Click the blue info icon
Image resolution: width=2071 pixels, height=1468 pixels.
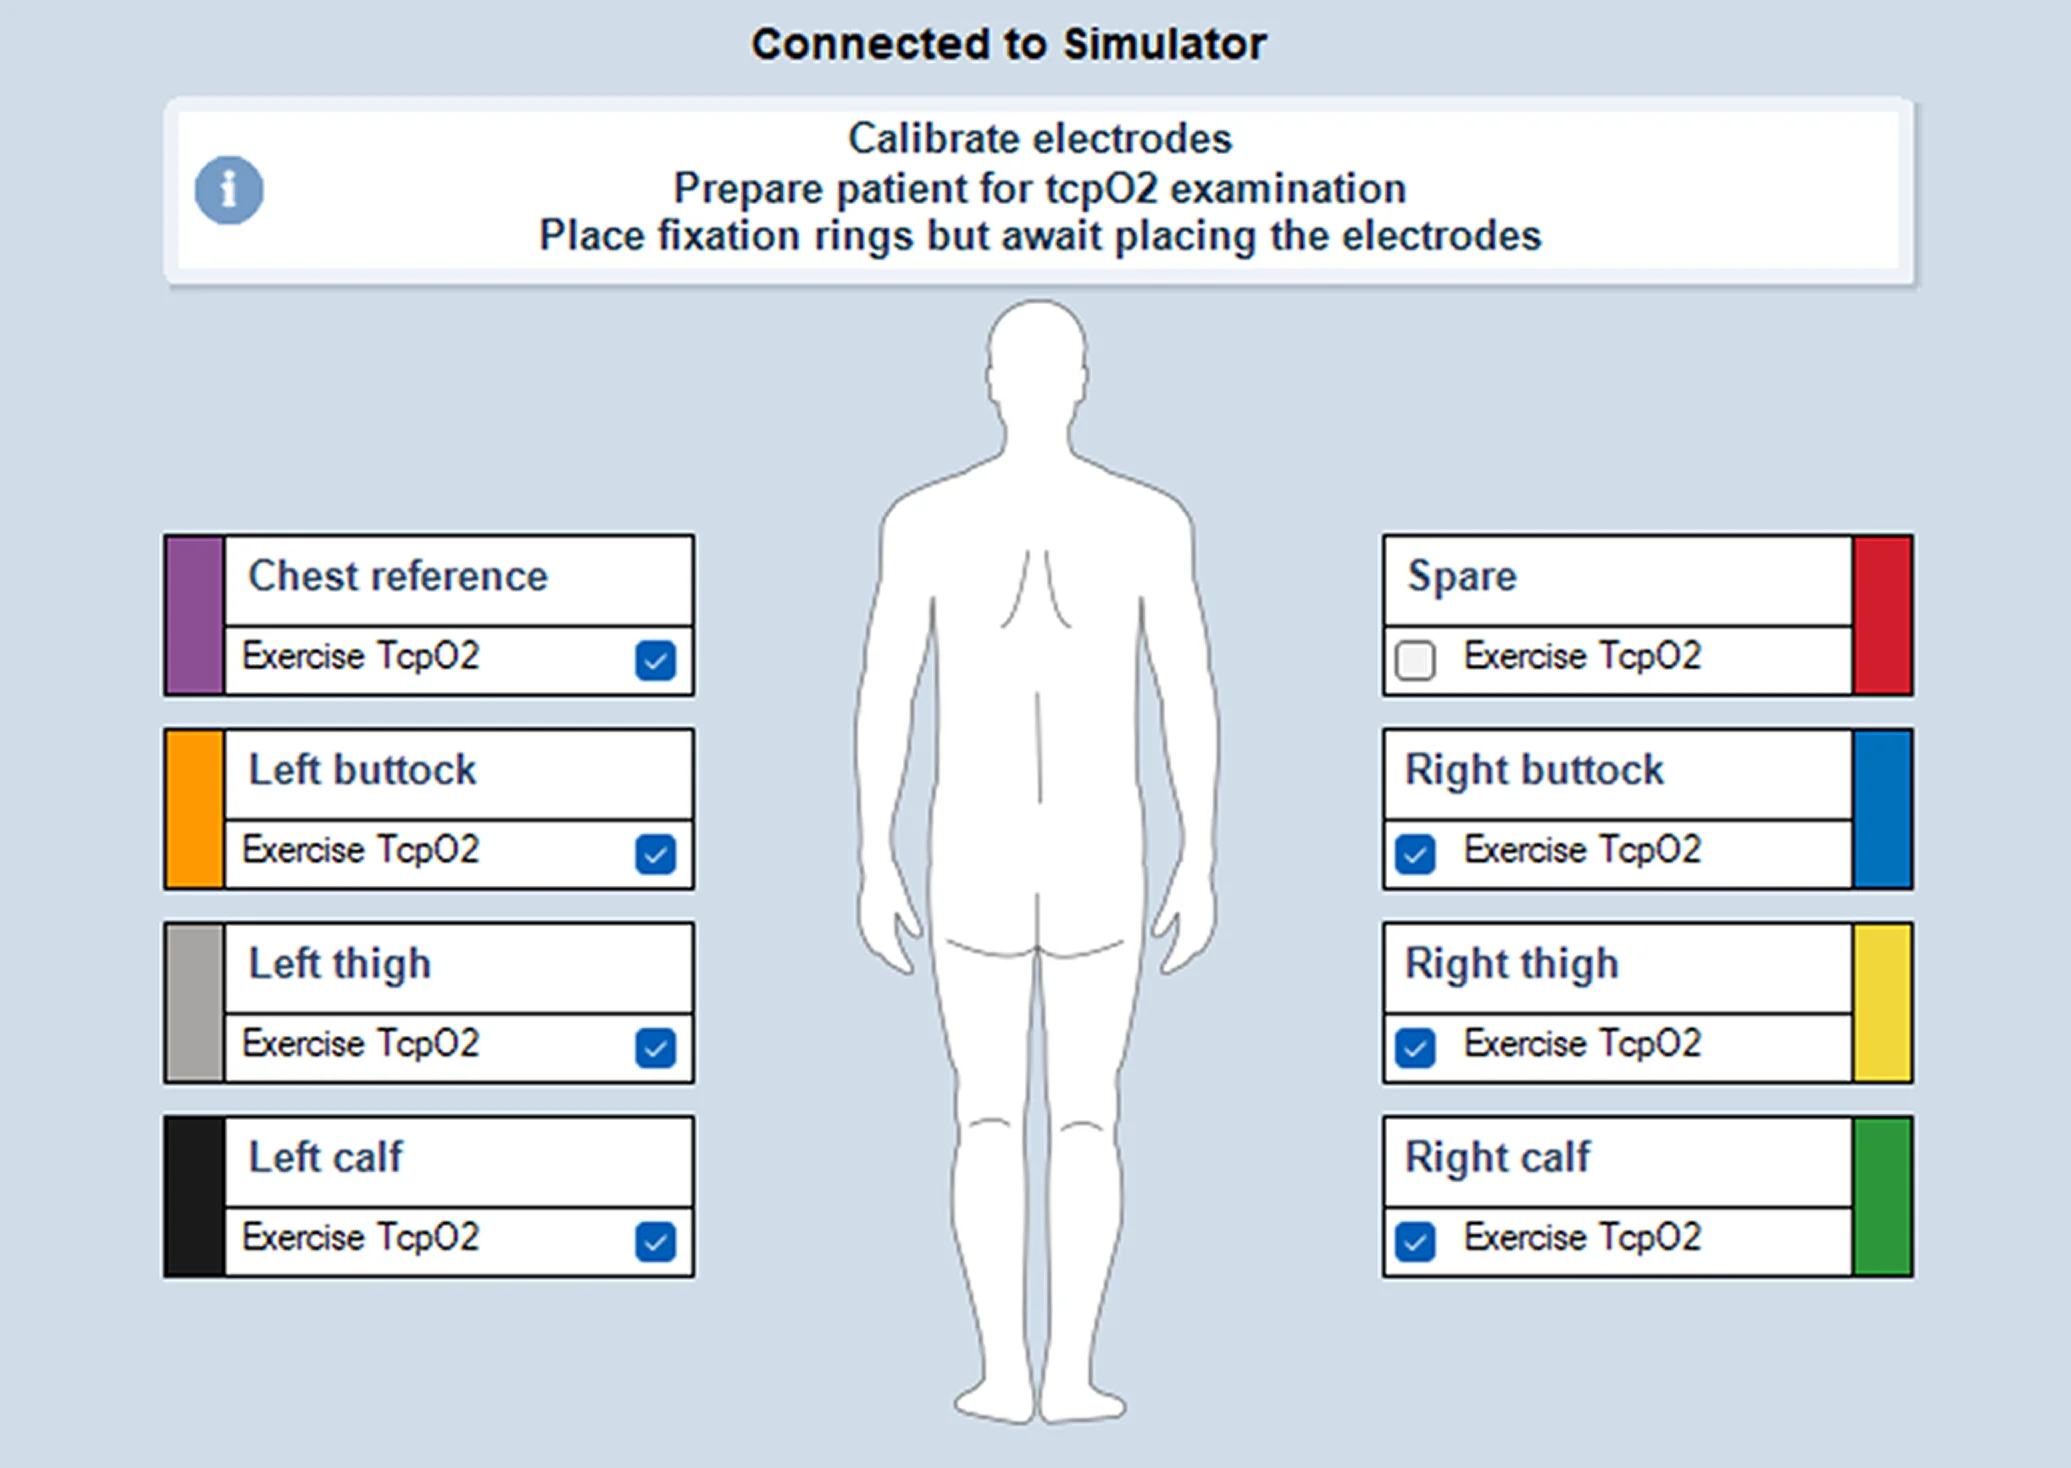pos(229,190)
